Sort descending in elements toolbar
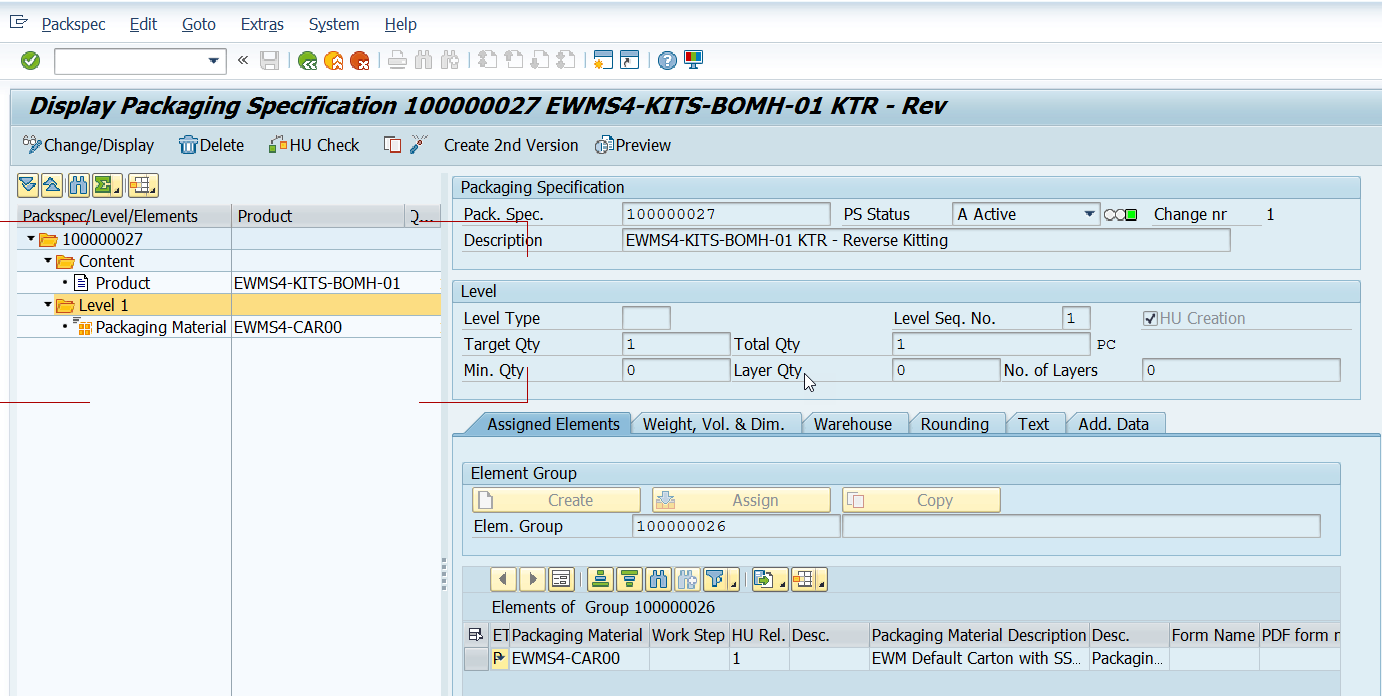This screenshot has height=696, width=1382. [629, 579]
